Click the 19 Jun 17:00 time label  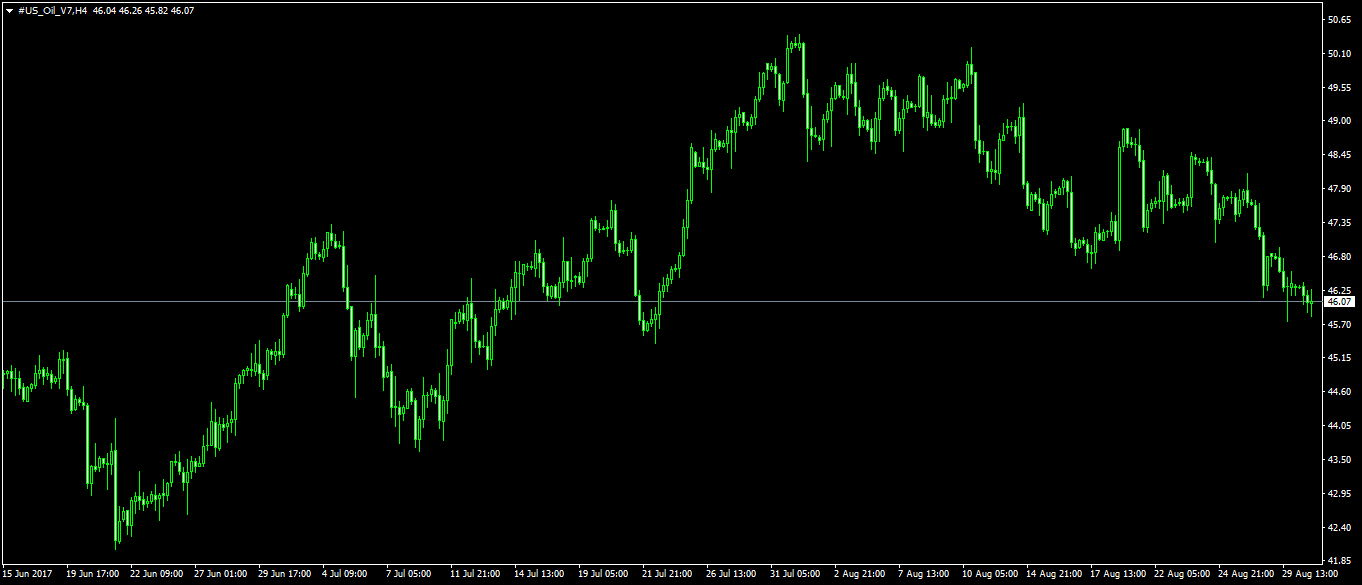tap(93, 575)
